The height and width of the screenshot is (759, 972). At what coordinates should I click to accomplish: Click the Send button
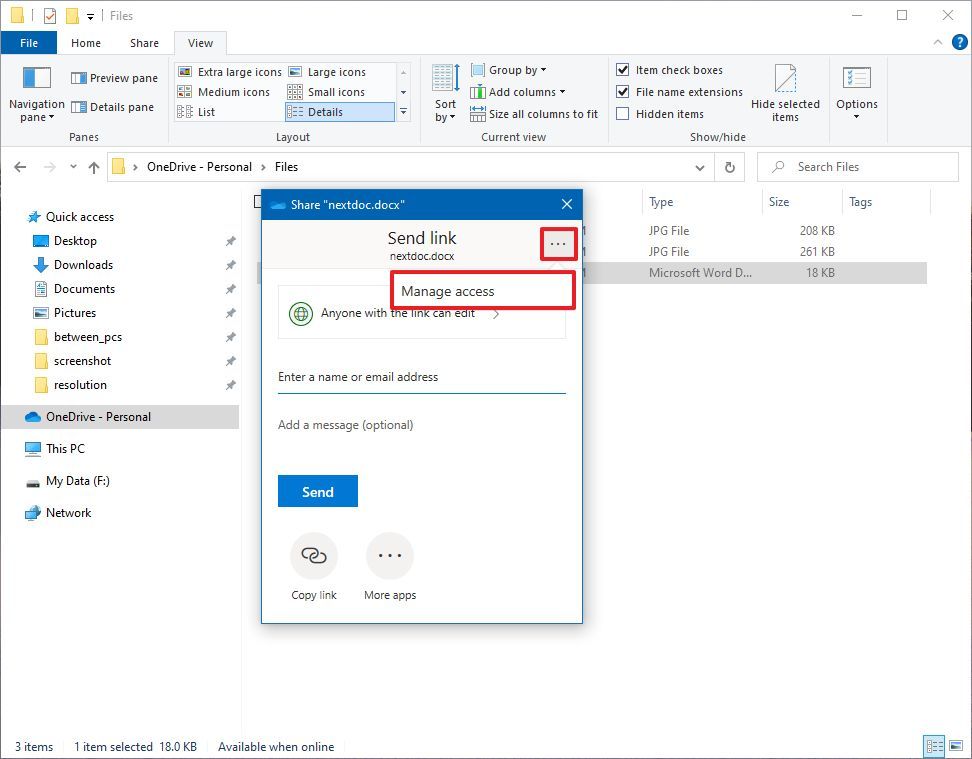point(317,491)
